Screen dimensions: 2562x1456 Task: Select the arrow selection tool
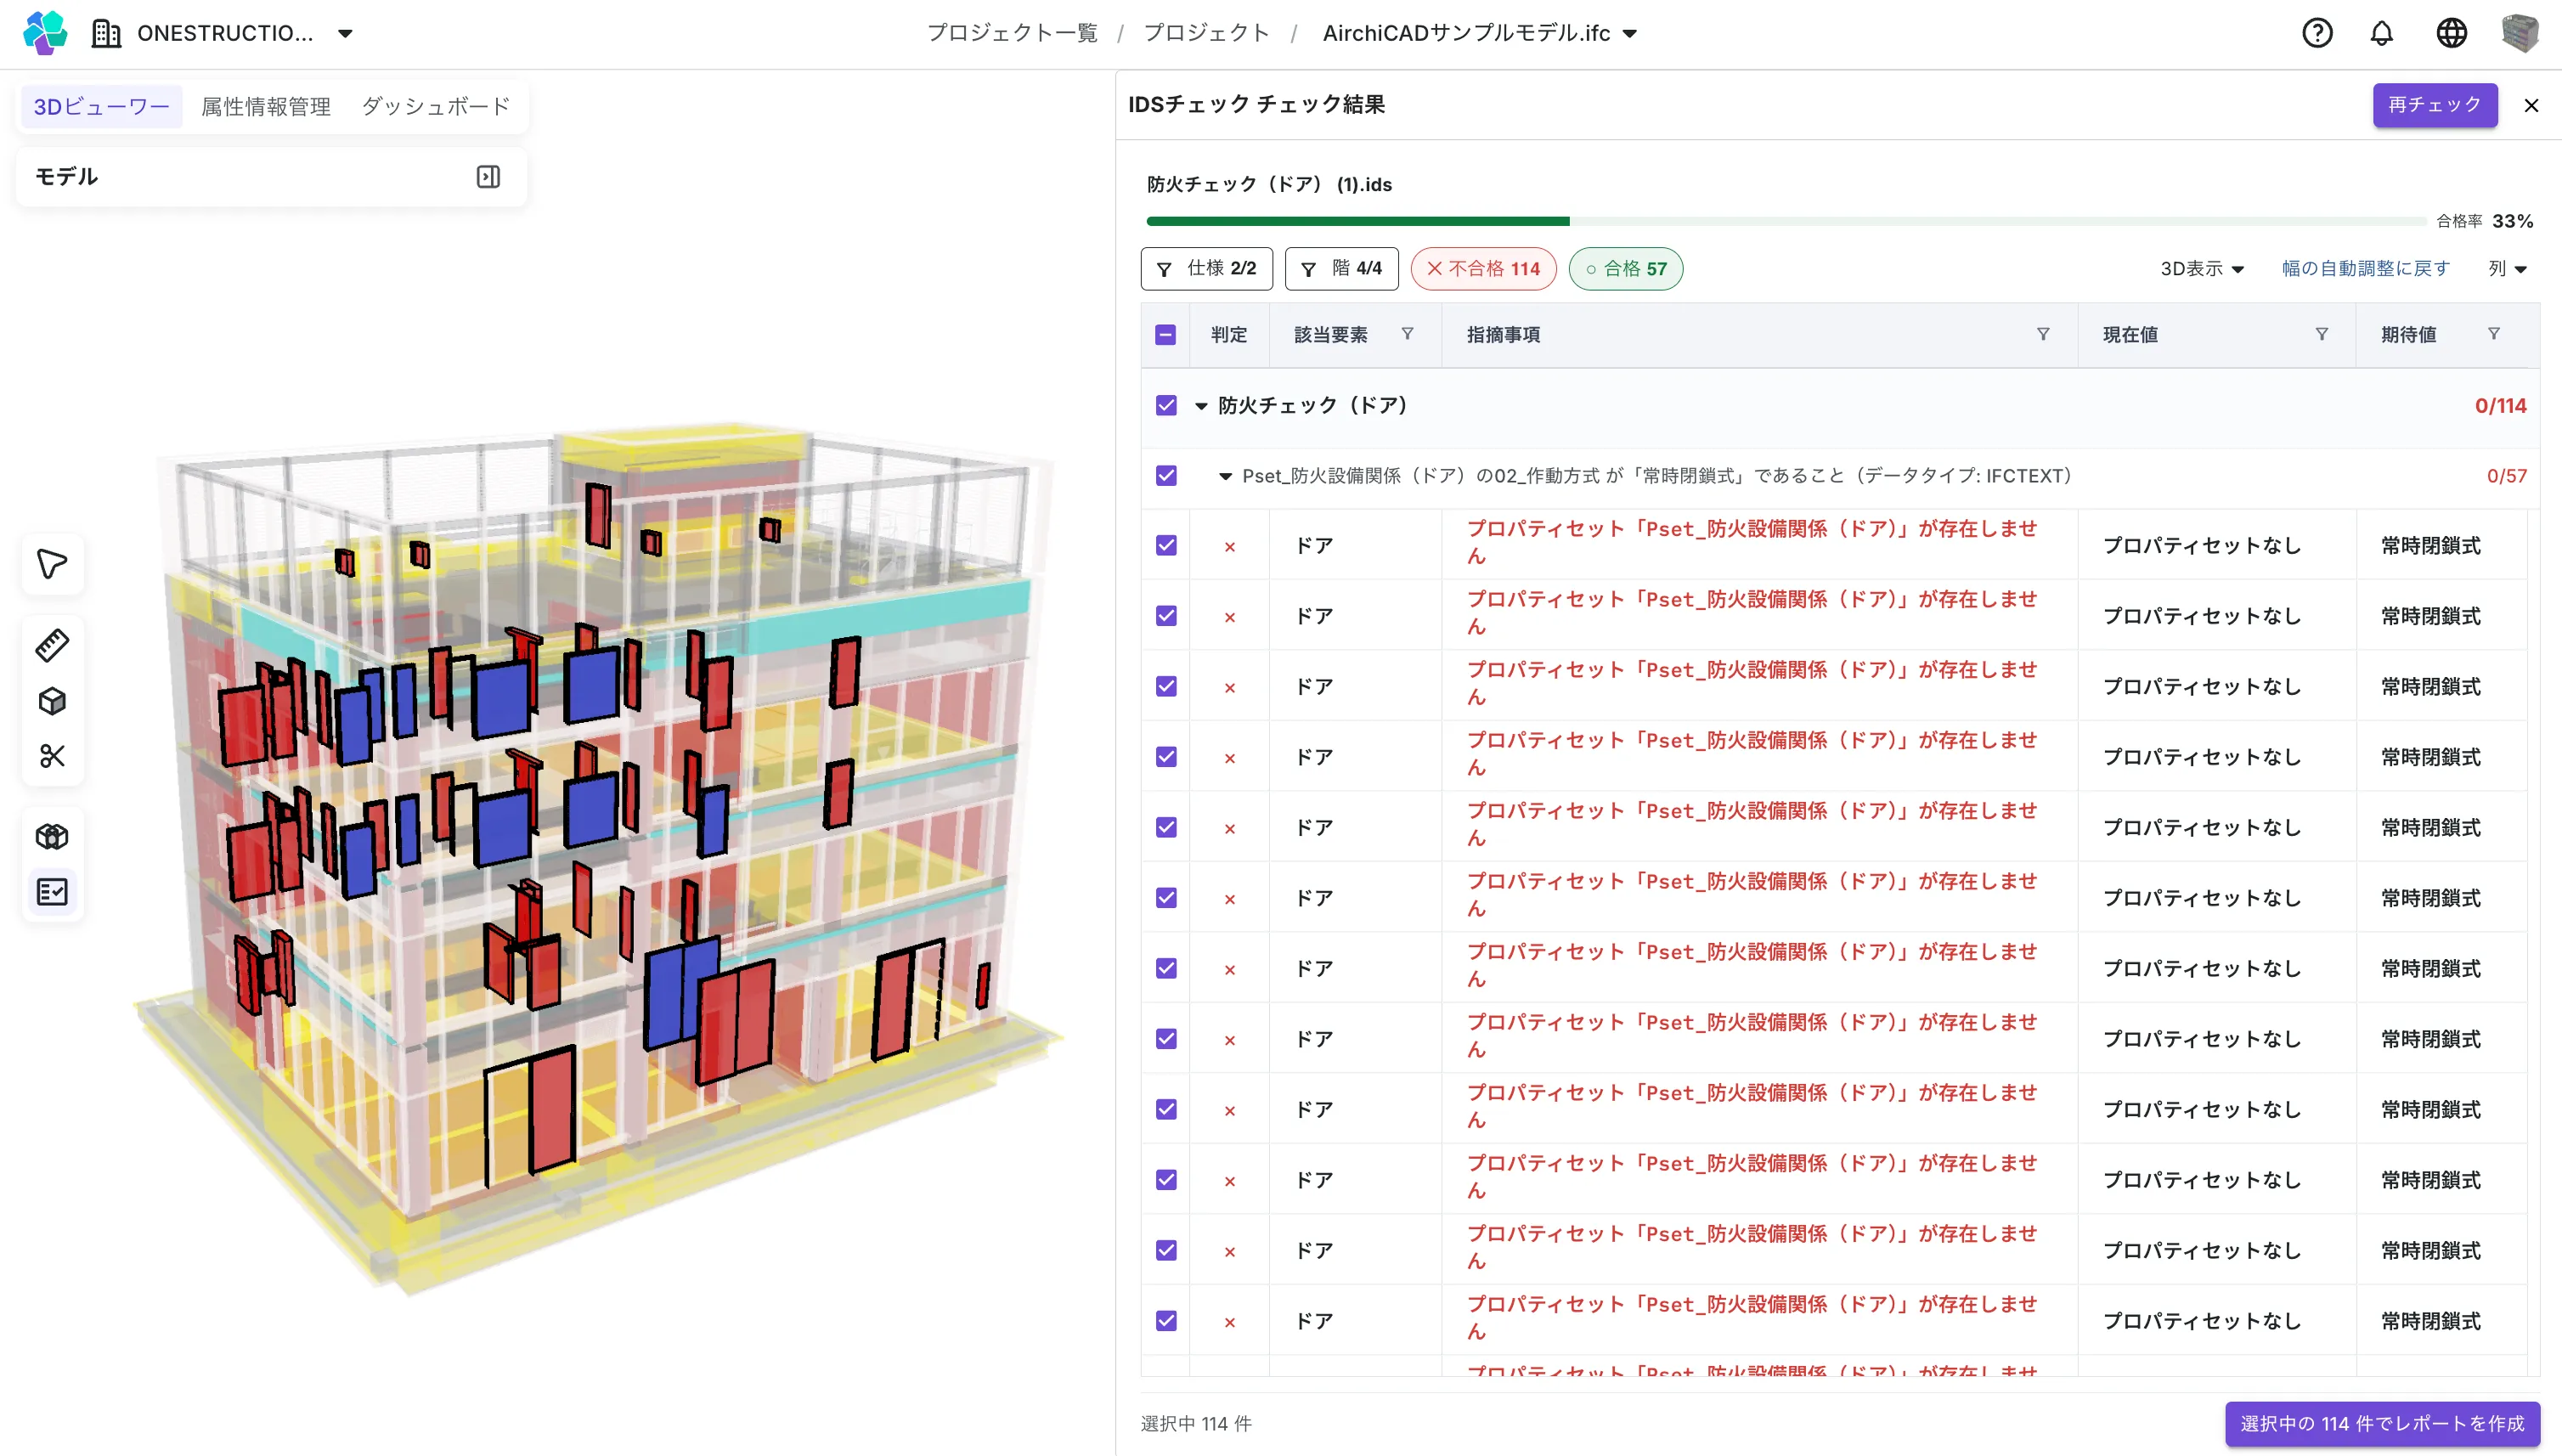click(x=52, y=564)
